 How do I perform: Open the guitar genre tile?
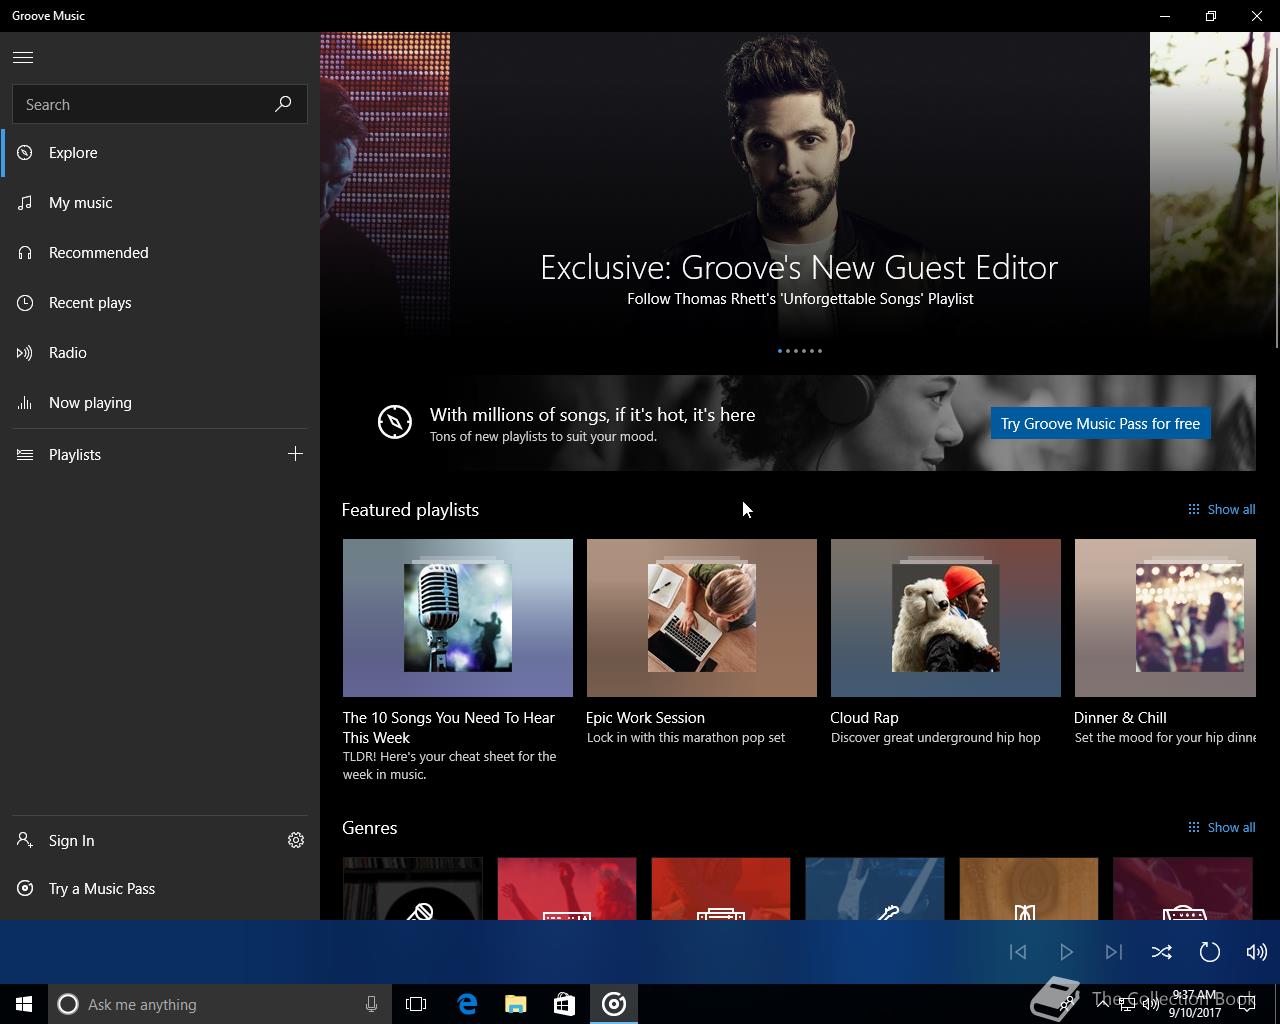(x=875, y=889)
